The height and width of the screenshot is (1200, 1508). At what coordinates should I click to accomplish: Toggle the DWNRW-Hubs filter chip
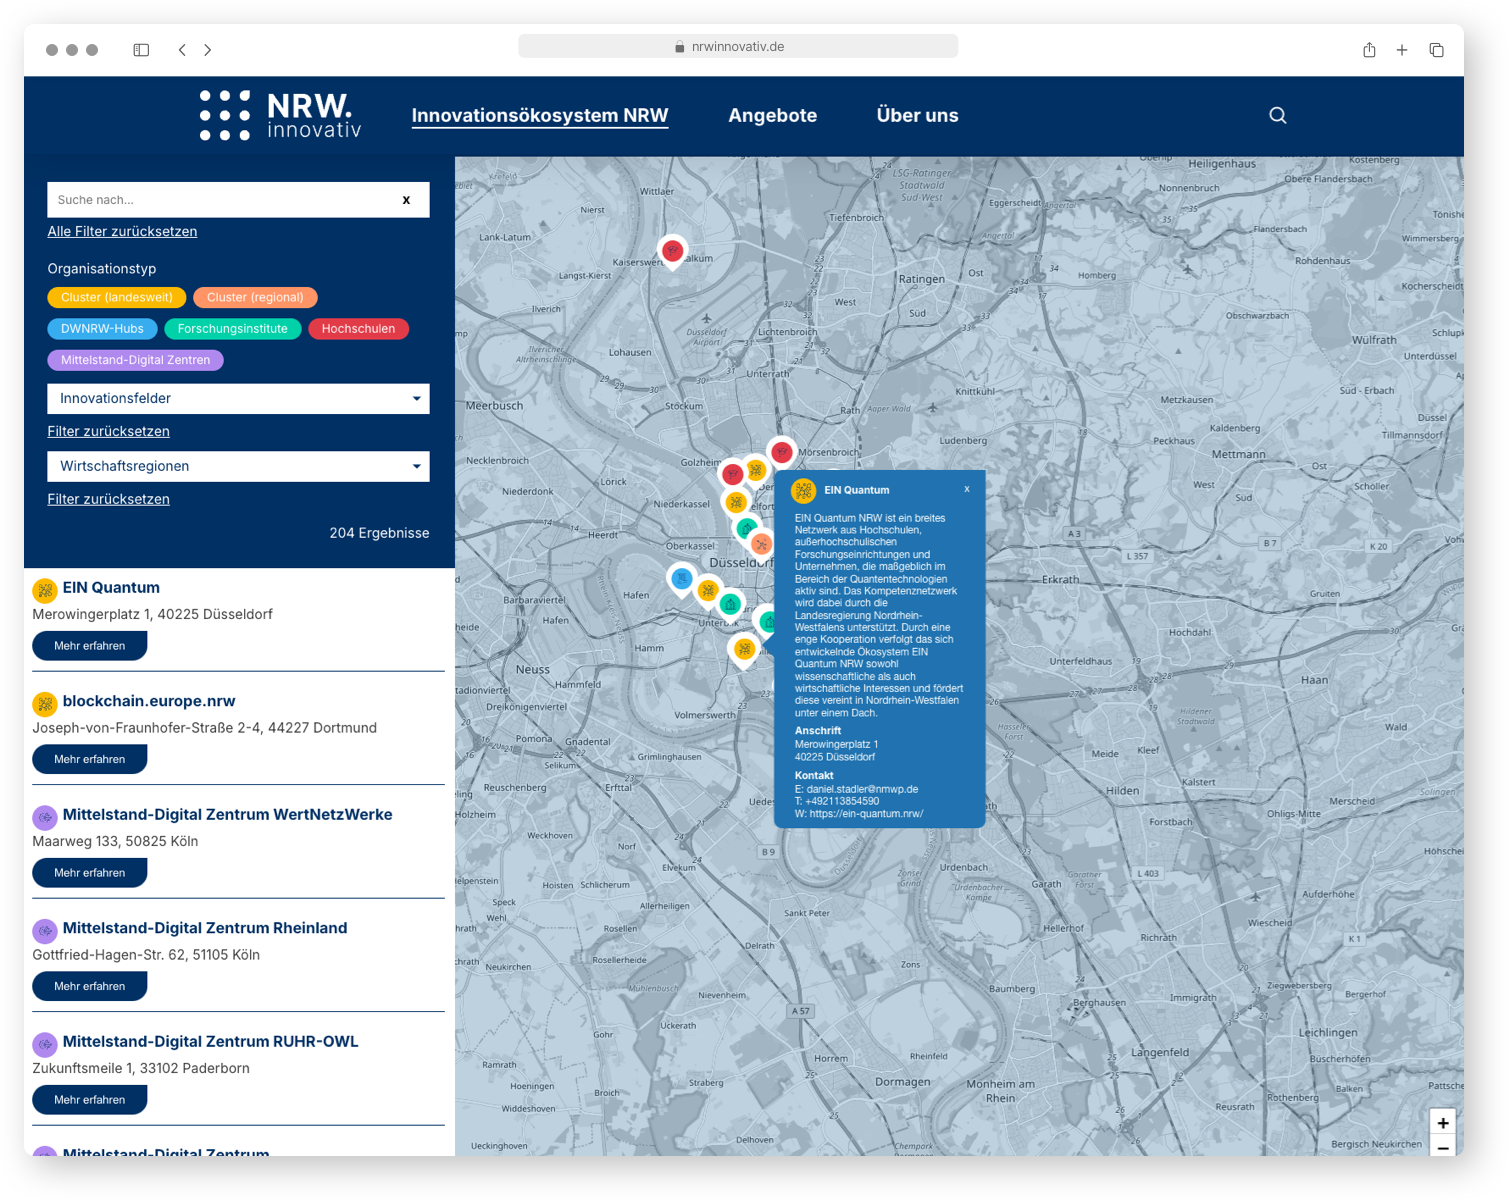pyautogui.click(x=102, y=329)
